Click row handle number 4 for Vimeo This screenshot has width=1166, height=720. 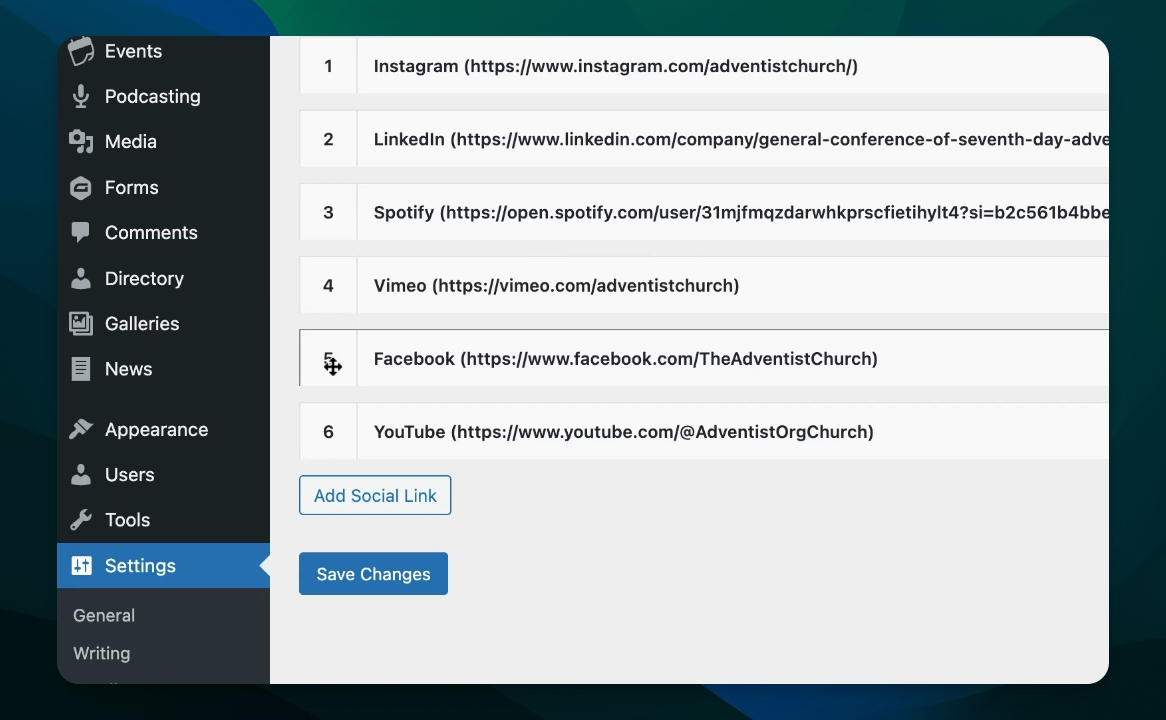(x=328, y=286)
